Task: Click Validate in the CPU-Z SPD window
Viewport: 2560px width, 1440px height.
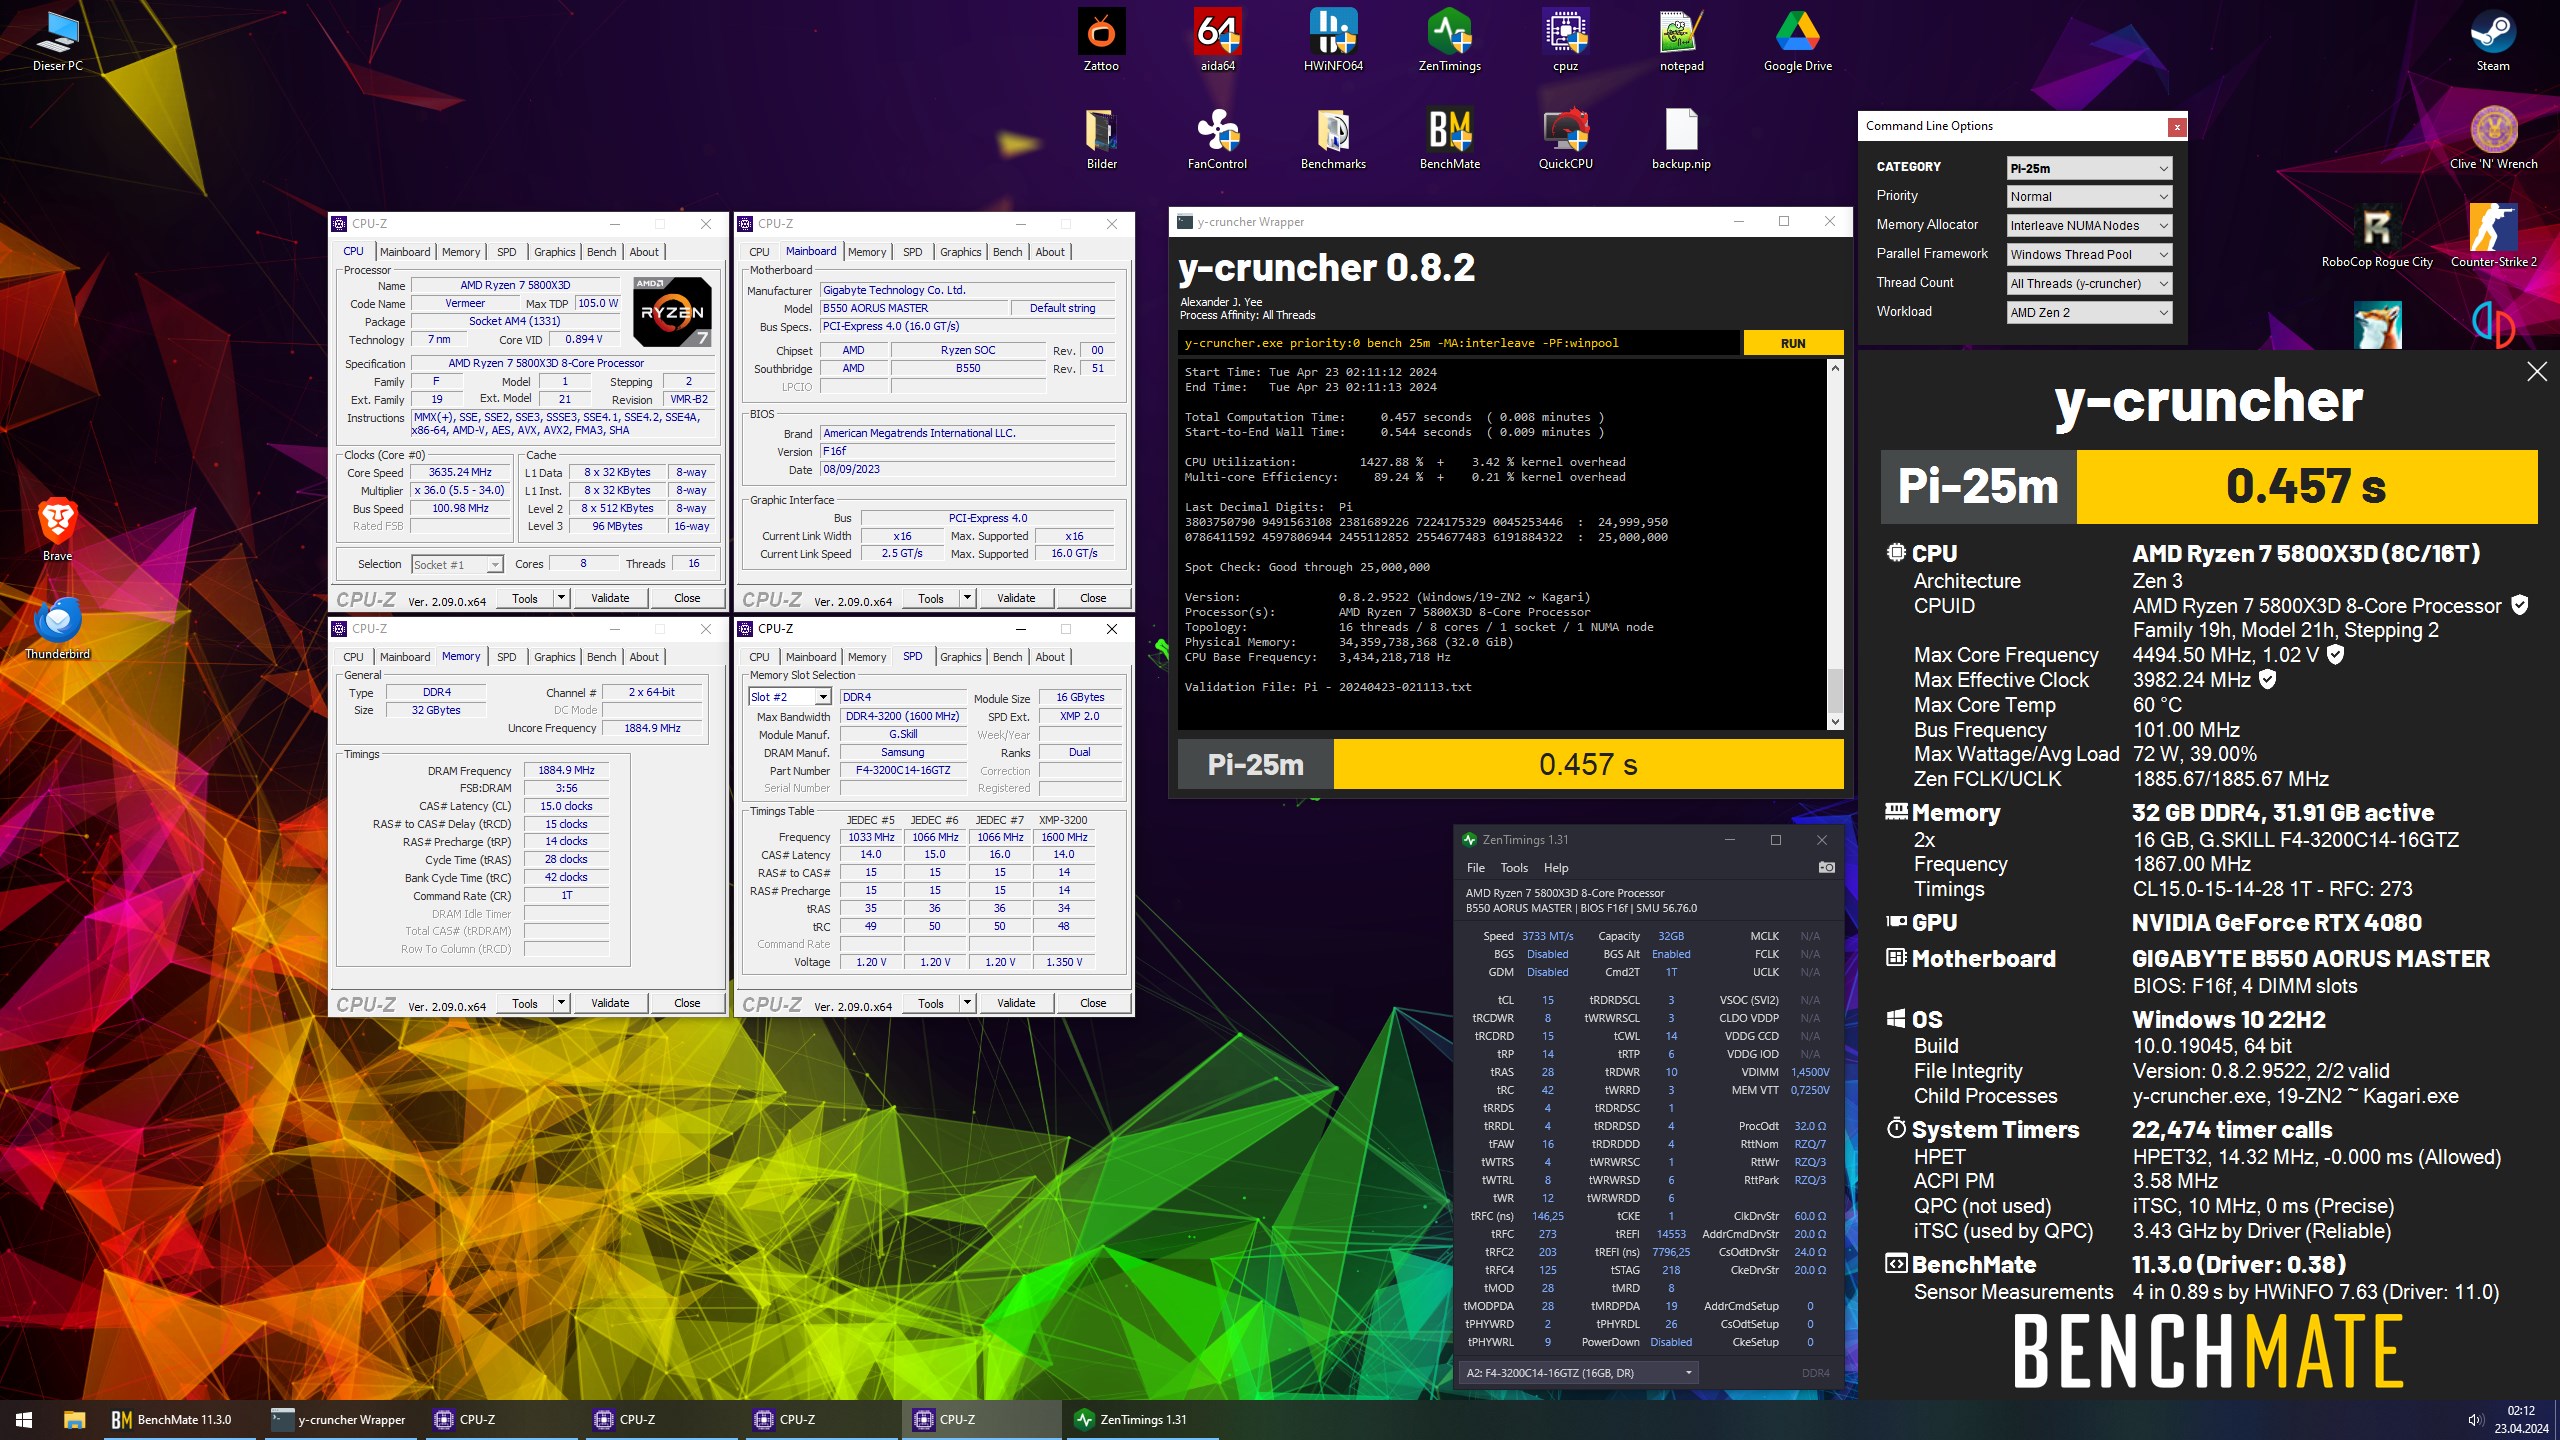Action: point(1016,1003)
